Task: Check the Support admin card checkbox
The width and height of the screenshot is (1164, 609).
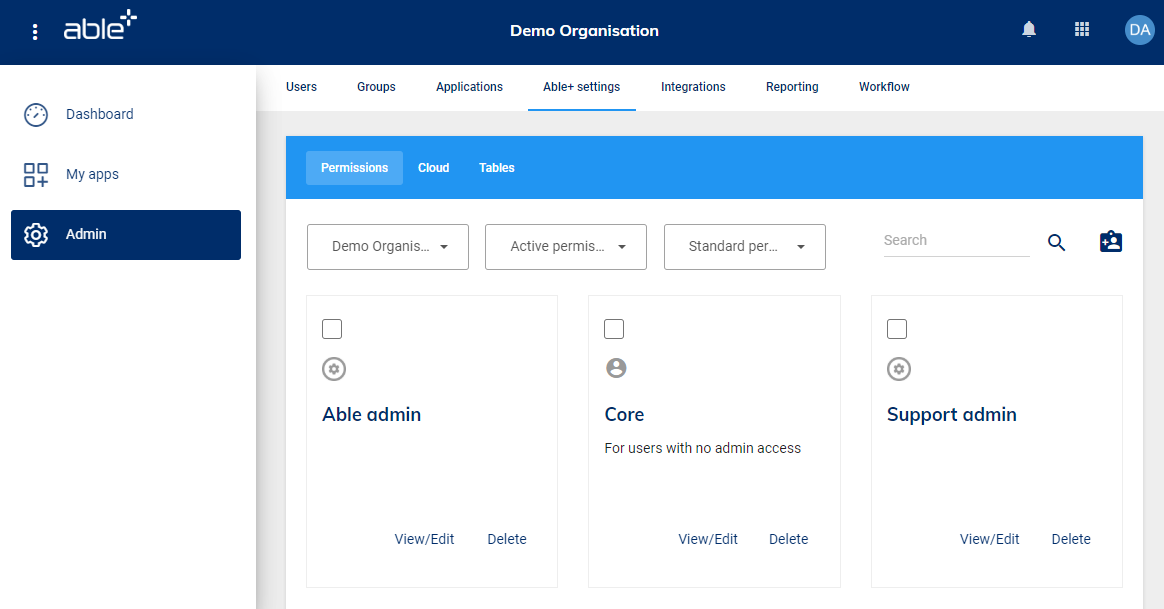Action: (897, 329)
